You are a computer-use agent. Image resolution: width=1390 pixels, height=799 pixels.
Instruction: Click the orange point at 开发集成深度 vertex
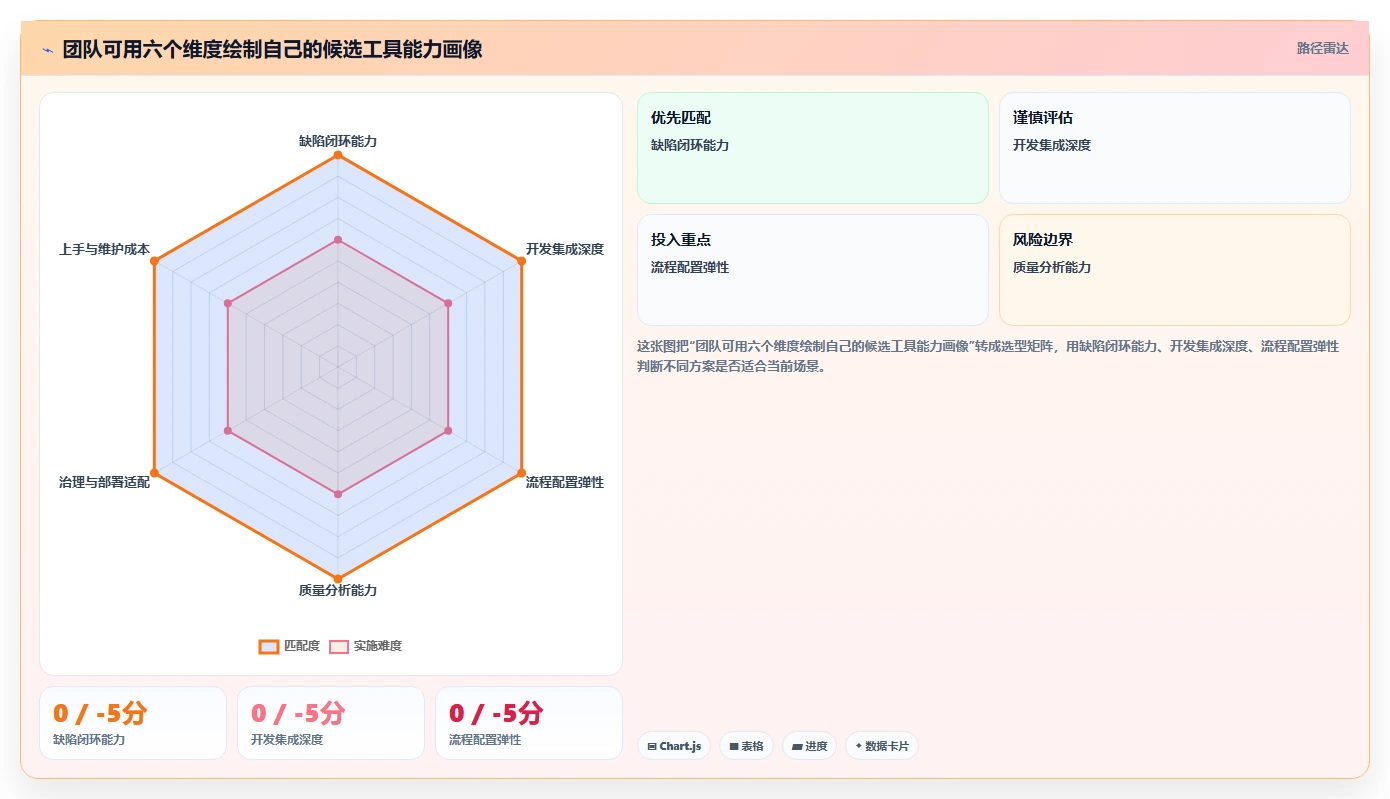(521, 261)
